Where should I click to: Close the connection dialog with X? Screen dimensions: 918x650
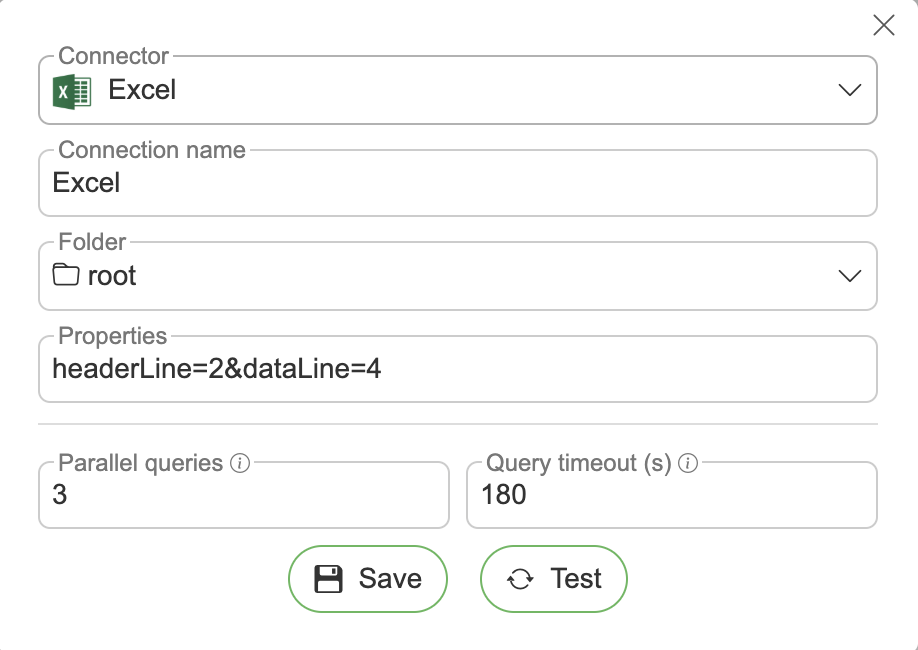tap(884, 25)
